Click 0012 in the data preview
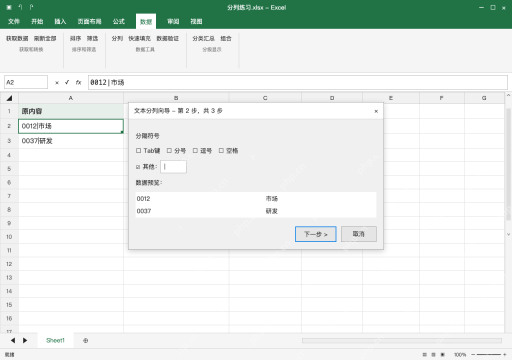 pyautogui.click(x=143, y=199)
